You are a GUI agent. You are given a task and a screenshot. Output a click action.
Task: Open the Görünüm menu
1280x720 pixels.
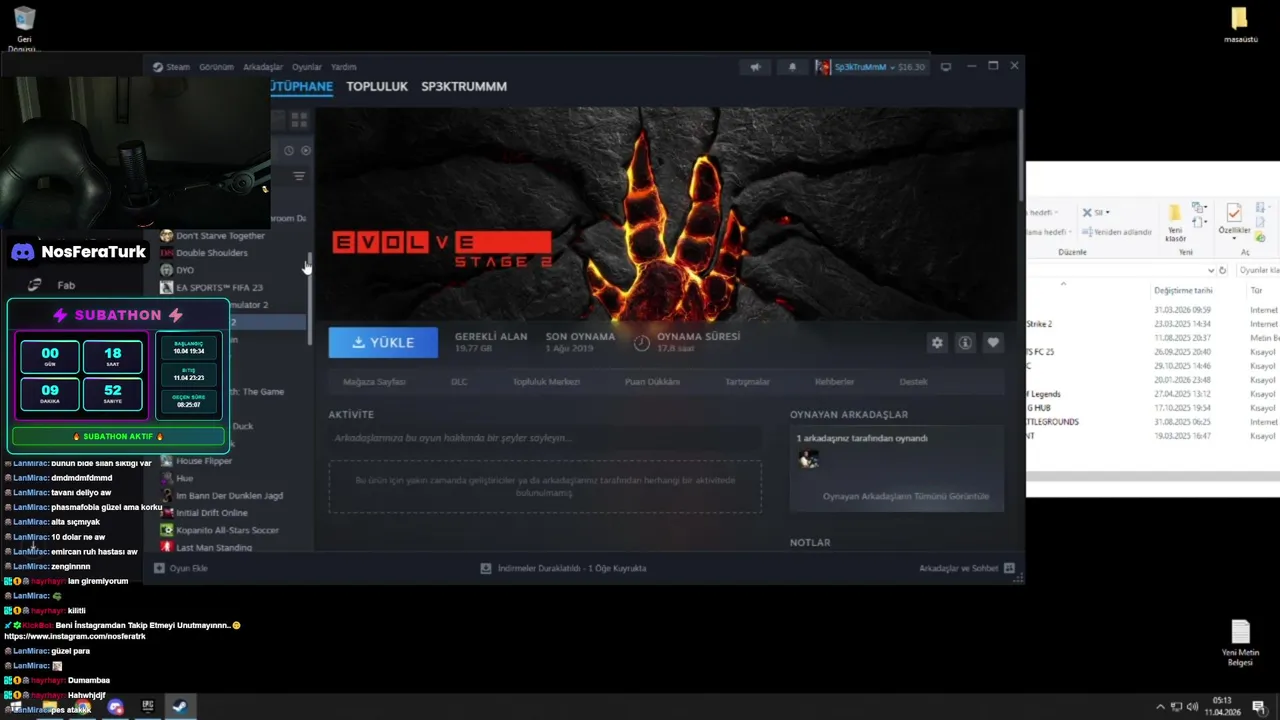pos(216,67)
